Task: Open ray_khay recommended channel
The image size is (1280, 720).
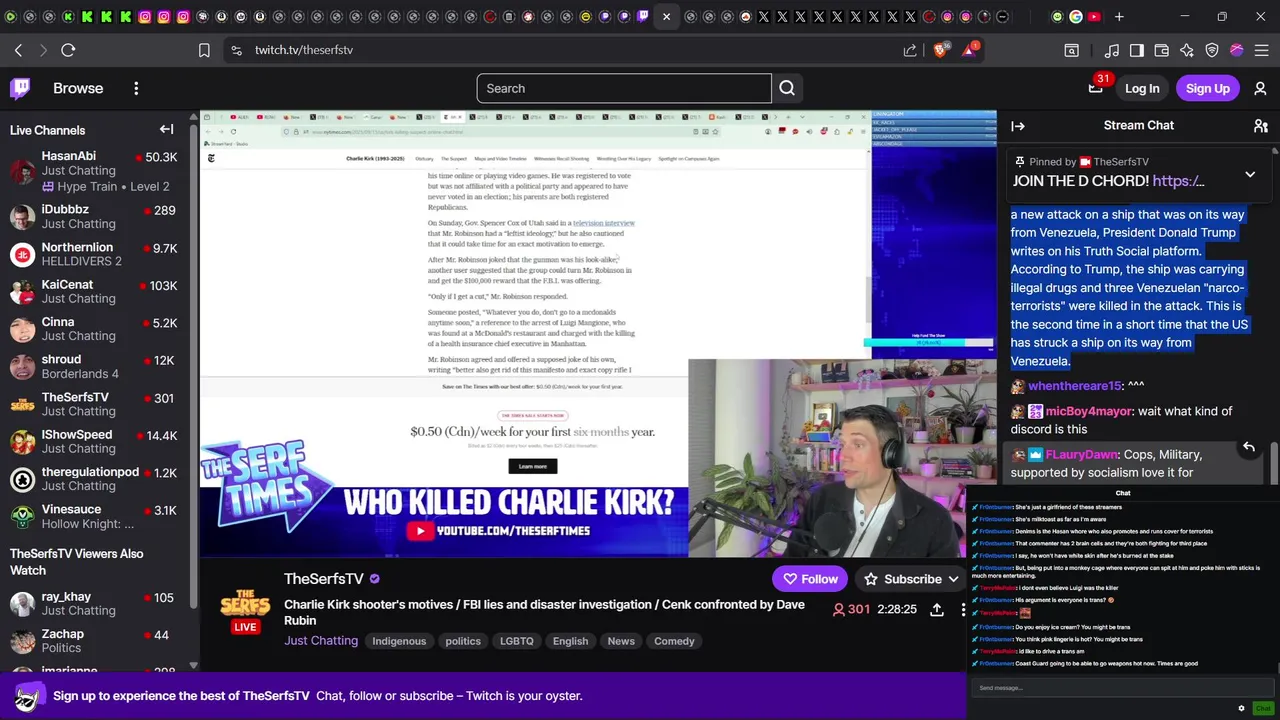Action: click(x=95, y=604)
